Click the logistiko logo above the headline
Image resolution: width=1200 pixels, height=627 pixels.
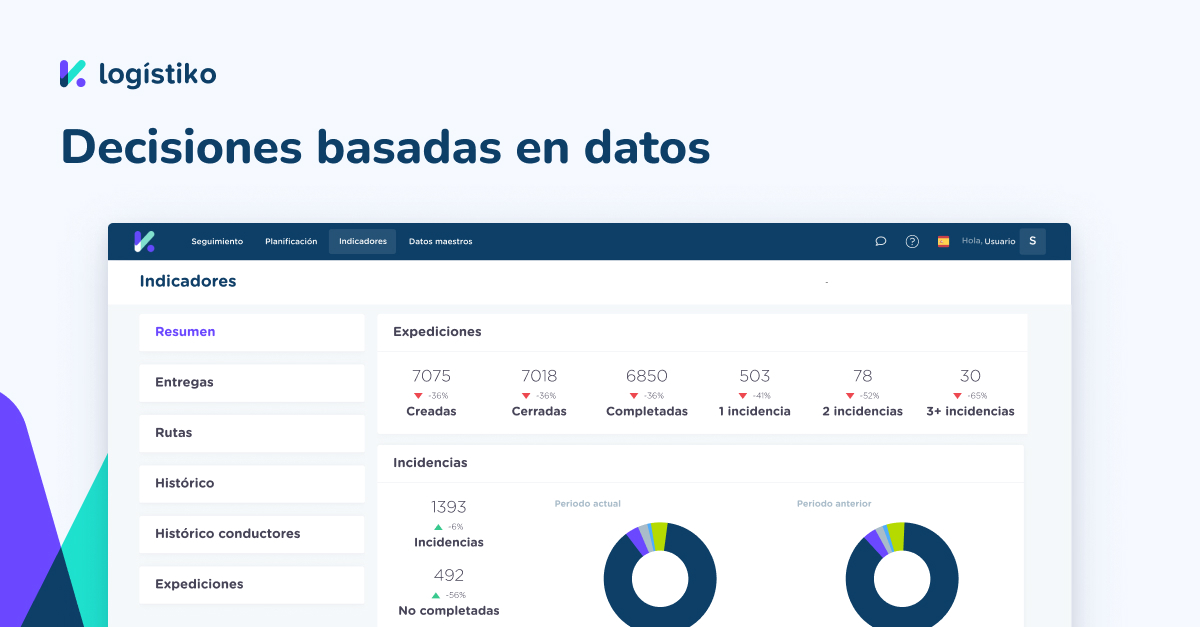click(x=137, y=72)
